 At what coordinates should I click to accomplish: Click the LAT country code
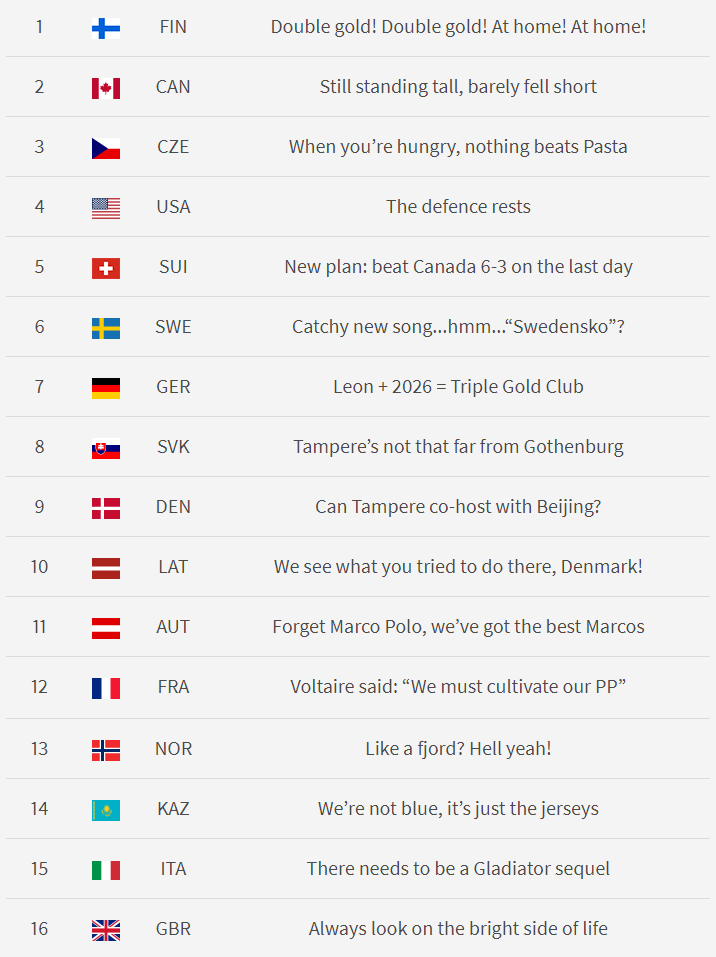pos(173,567)
